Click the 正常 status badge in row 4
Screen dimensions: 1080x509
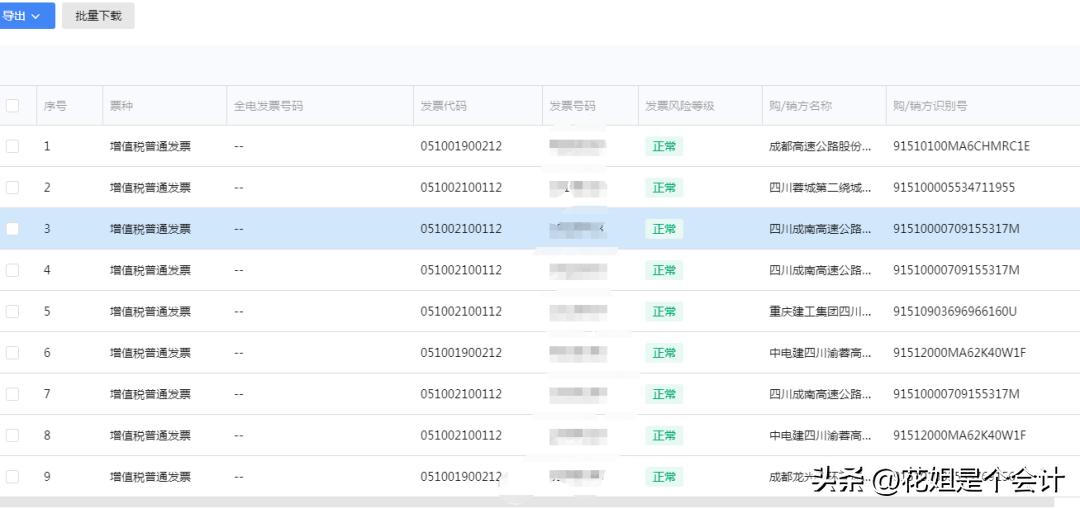point(664,270)
